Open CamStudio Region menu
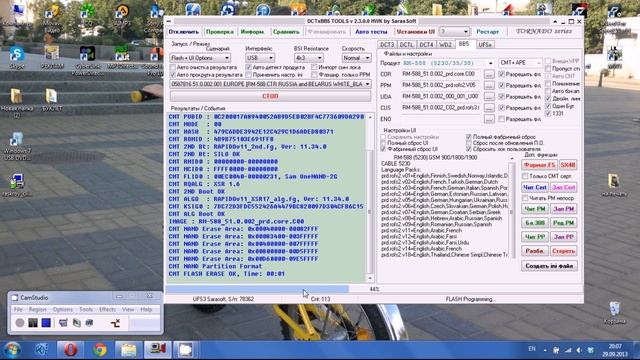 click(x=37, y=310)
